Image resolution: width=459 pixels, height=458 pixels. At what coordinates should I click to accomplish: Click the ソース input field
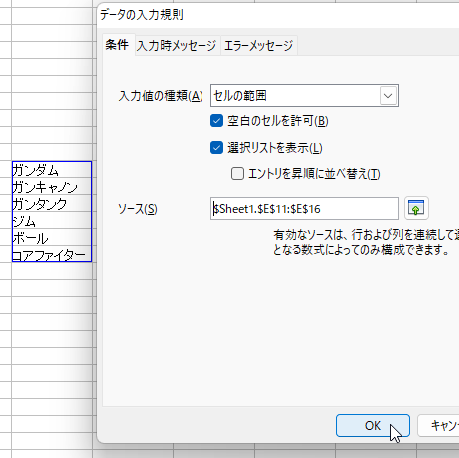click(304, 208)
